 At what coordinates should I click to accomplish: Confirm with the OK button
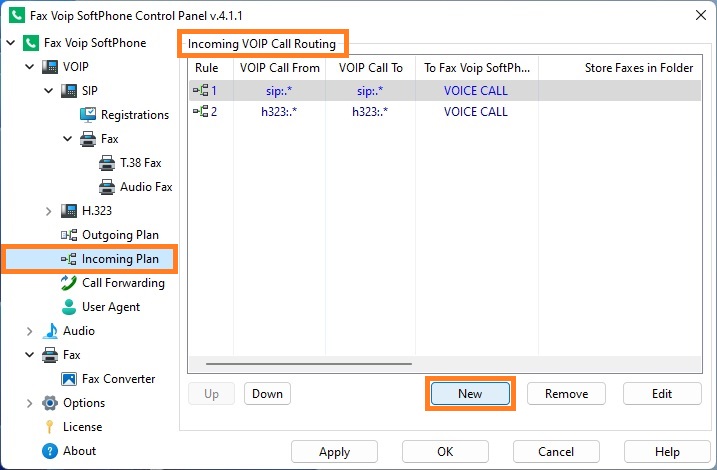pos(445,452)
